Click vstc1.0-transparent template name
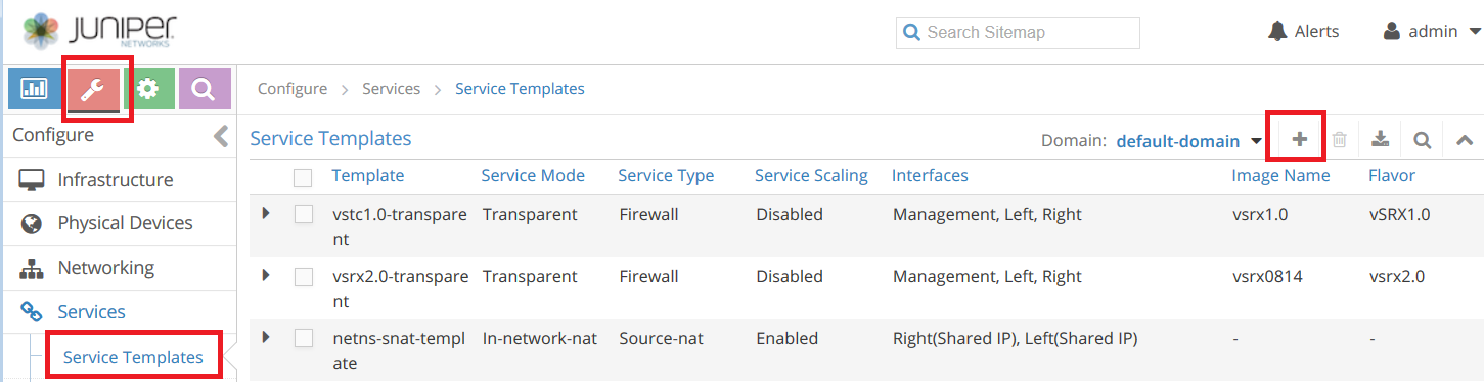This screenshot has width=1484, height=382. click(x=400, y=227)
